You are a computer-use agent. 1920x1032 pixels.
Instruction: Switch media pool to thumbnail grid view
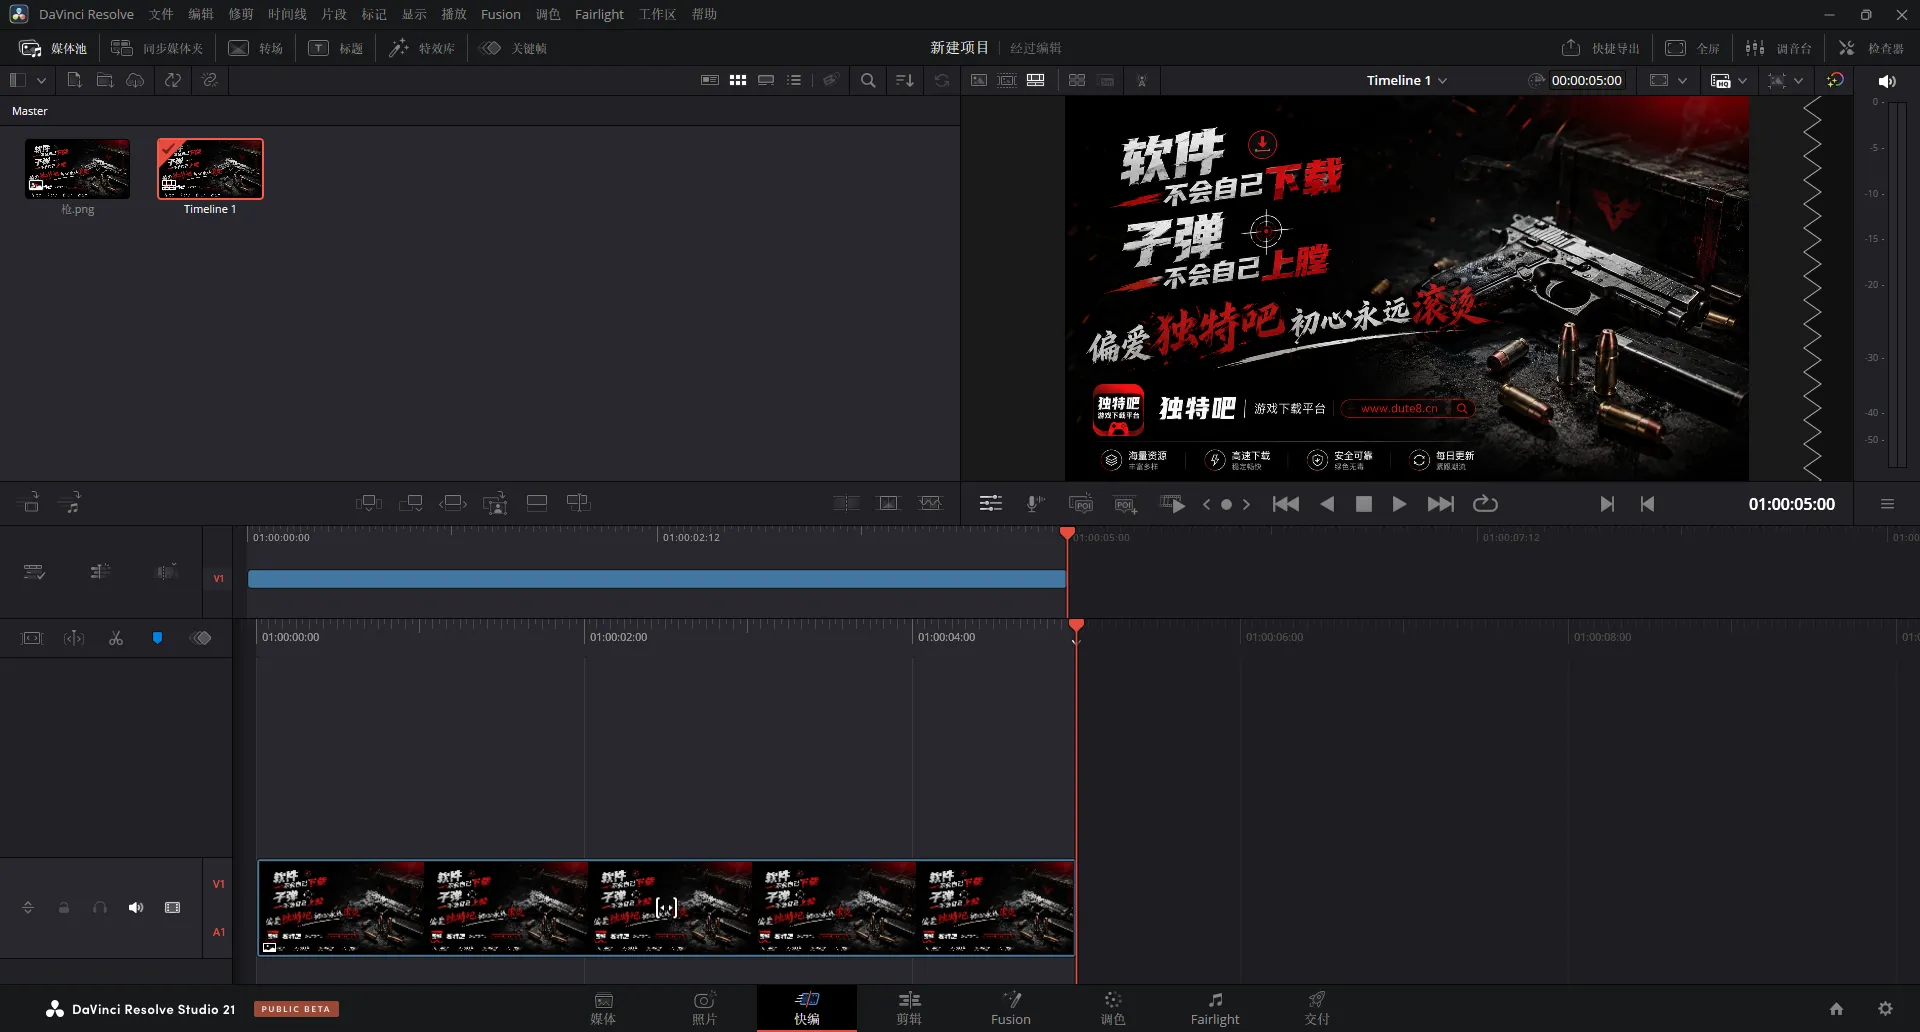(x=738, y=80)
